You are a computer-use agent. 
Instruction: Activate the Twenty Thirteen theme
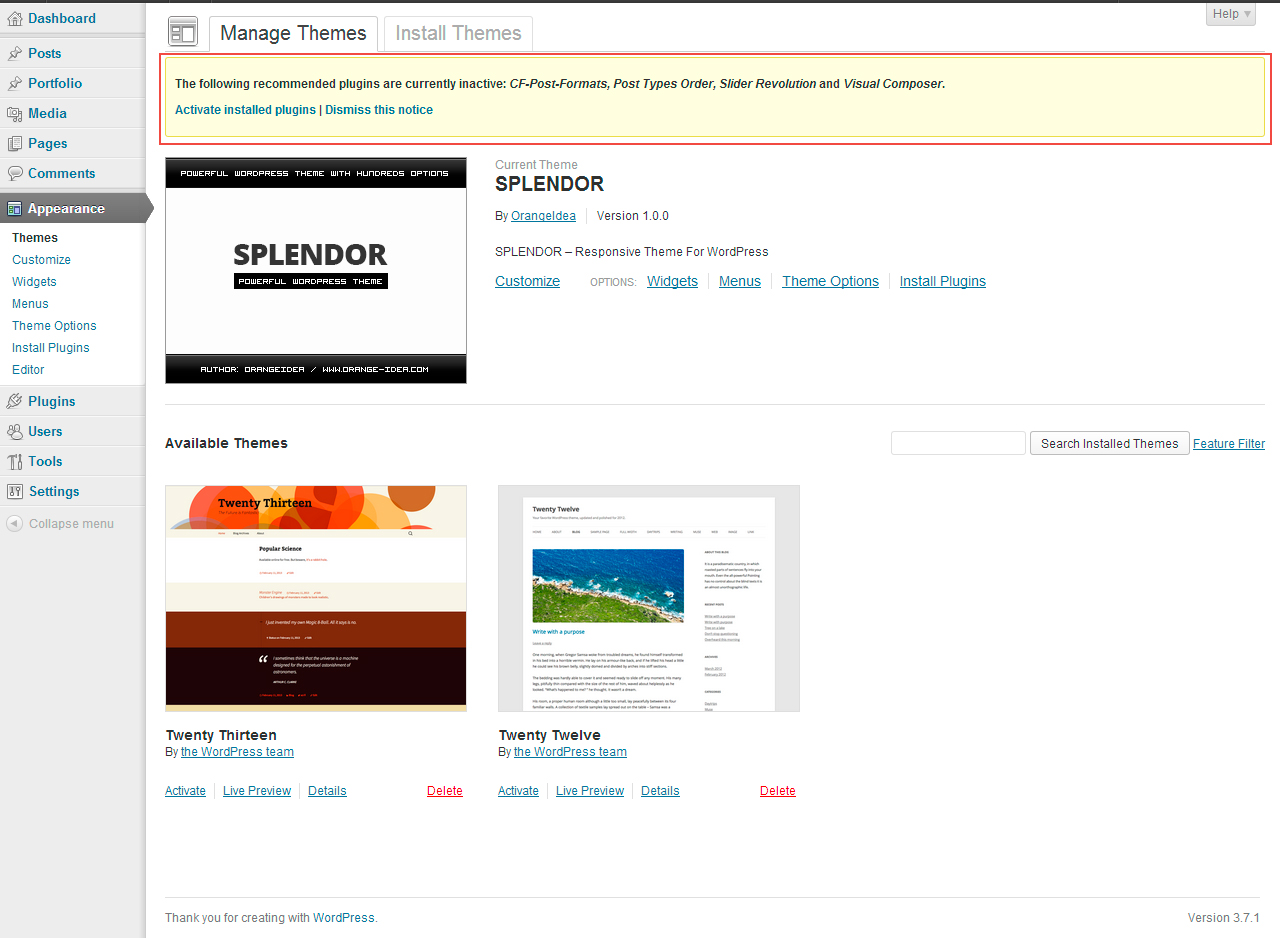click(x=185, y=791)
